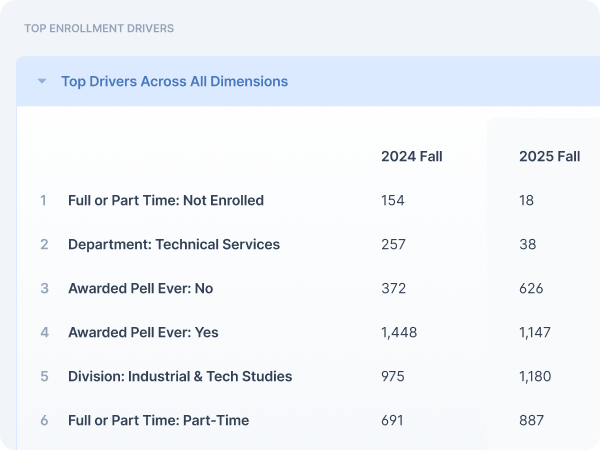Click the Top Drivers Across All Dimensions title
600x451 pixels.
[x=174, y=82]
